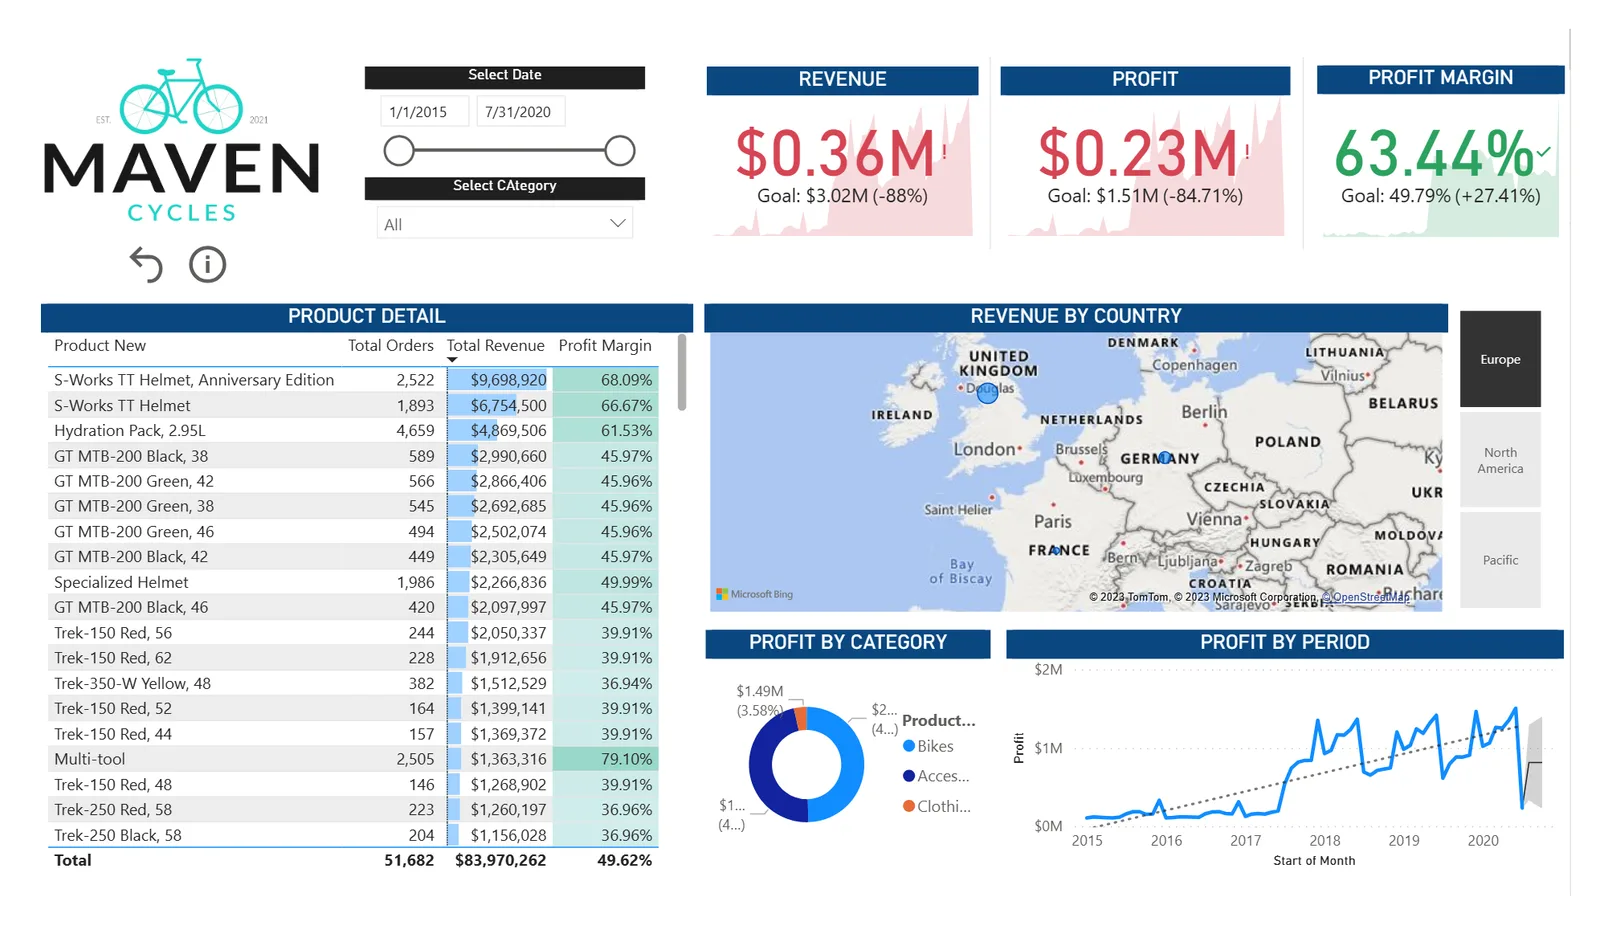This screenshot has height=925, width=1600.
Task: Click the Product Detail title bar
Action: click(367, 316)
